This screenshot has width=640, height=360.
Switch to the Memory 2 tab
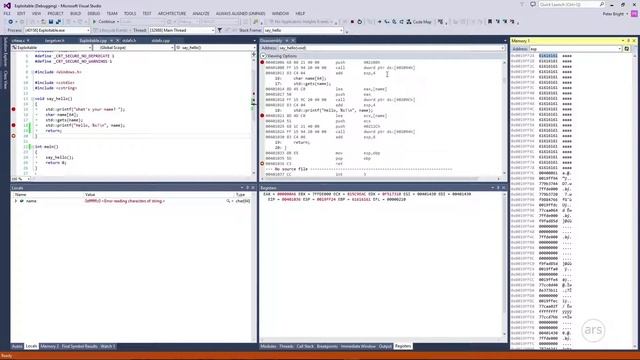49,347
